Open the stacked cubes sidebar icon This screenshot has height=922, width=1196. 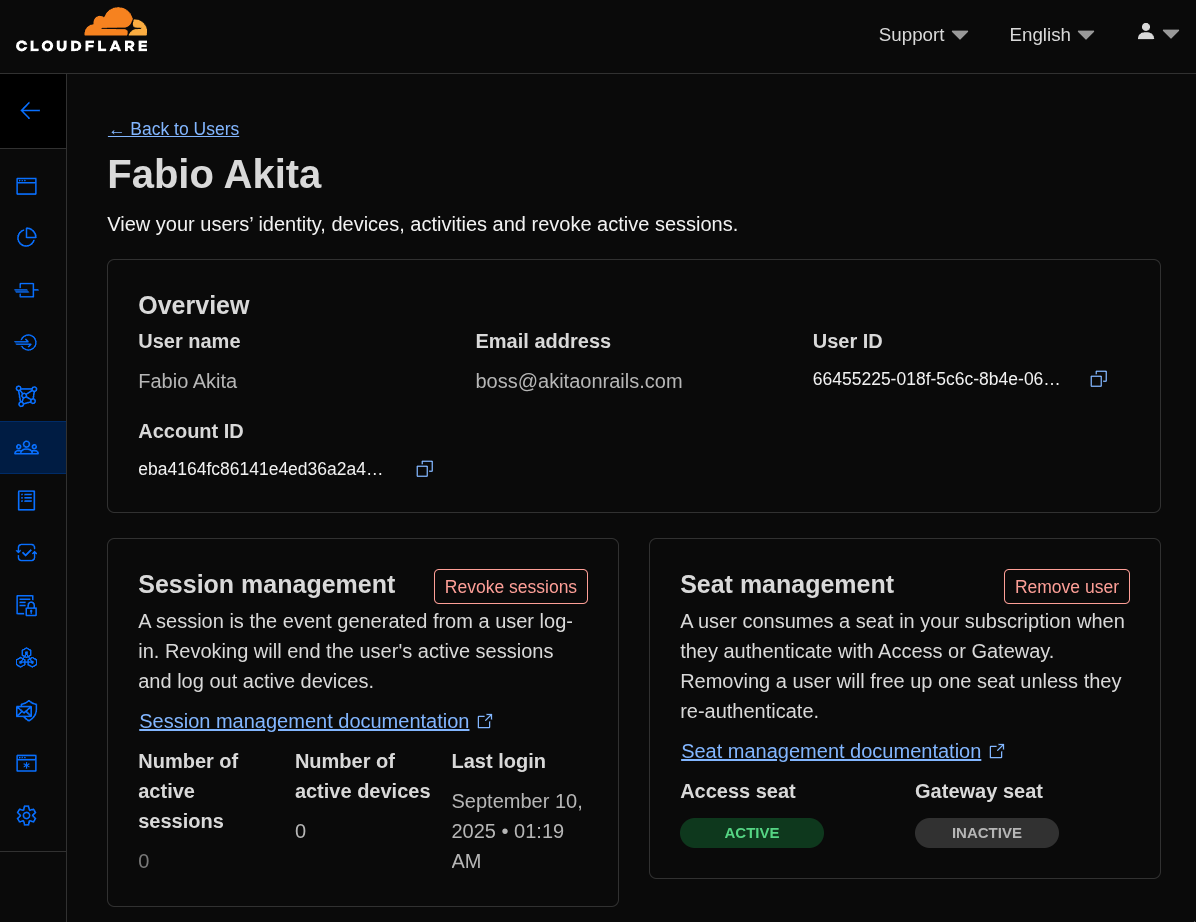27,658
